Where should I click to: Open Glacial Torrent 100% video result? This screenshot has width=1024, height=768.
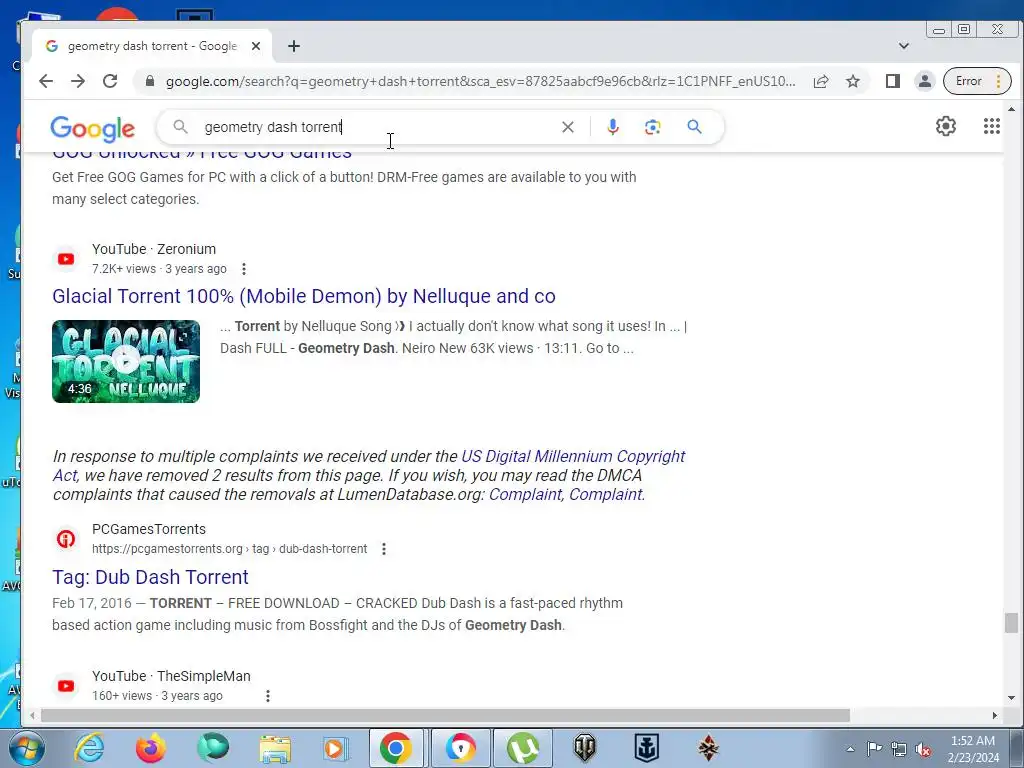click(x=304, y=296)
